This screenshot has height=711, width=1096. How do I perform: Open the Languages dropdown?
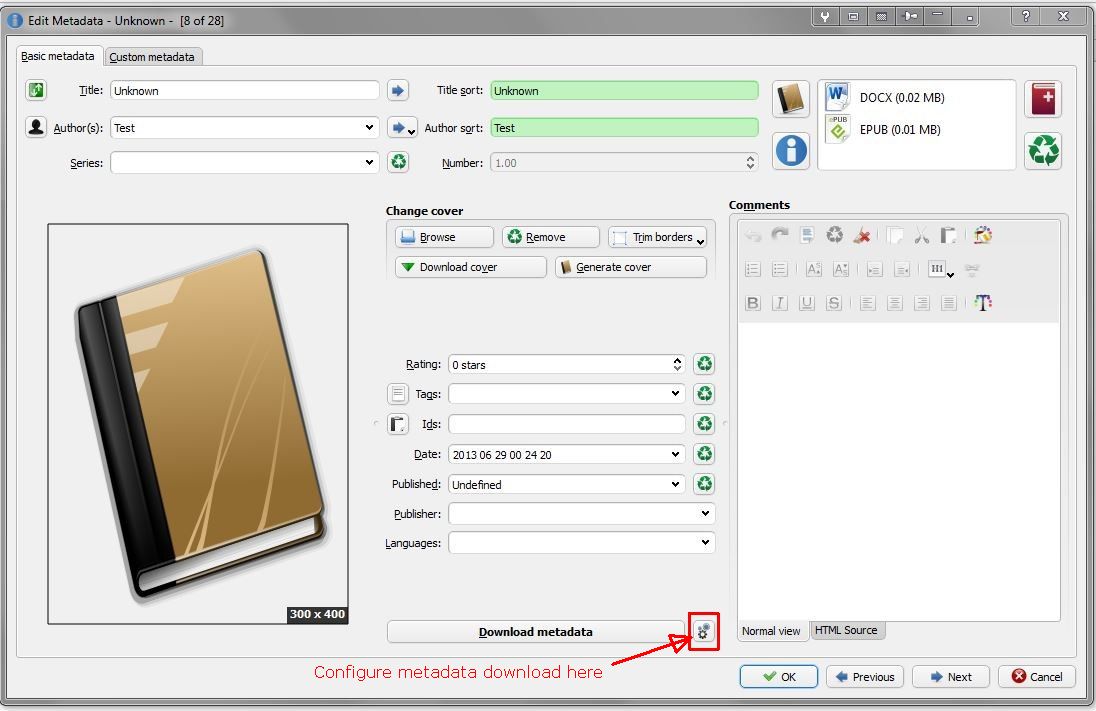coord(705,543)
